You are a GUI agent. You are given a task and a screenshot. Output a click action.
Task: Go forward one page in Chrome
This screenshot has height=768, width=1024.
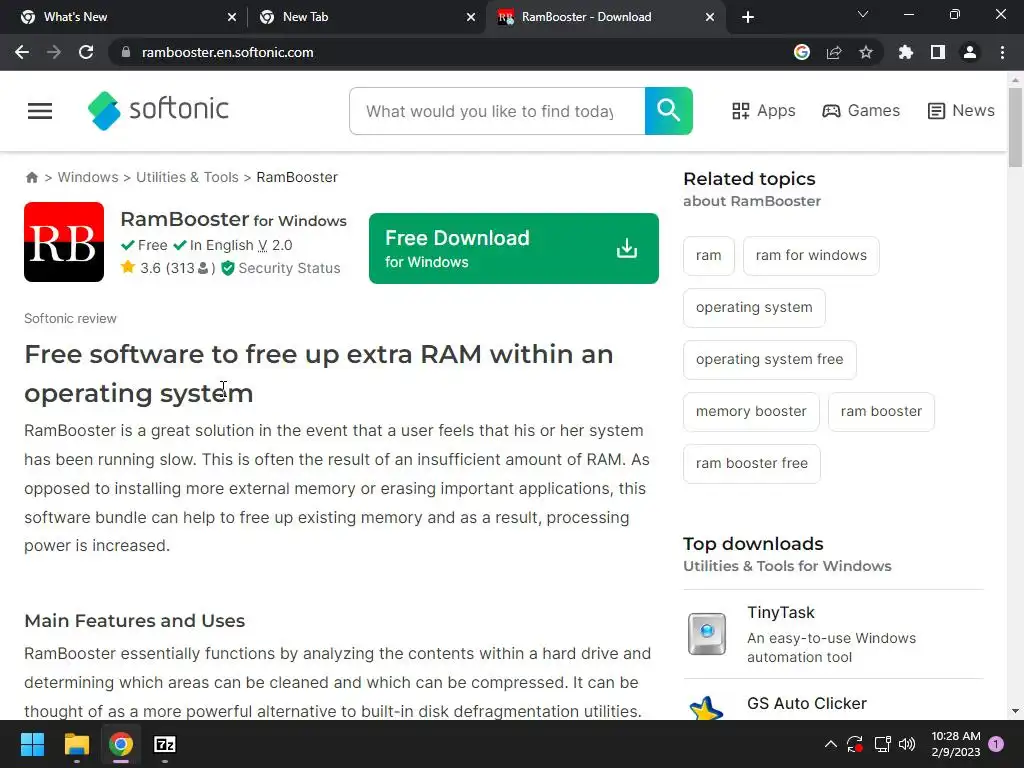pos(54,52)
